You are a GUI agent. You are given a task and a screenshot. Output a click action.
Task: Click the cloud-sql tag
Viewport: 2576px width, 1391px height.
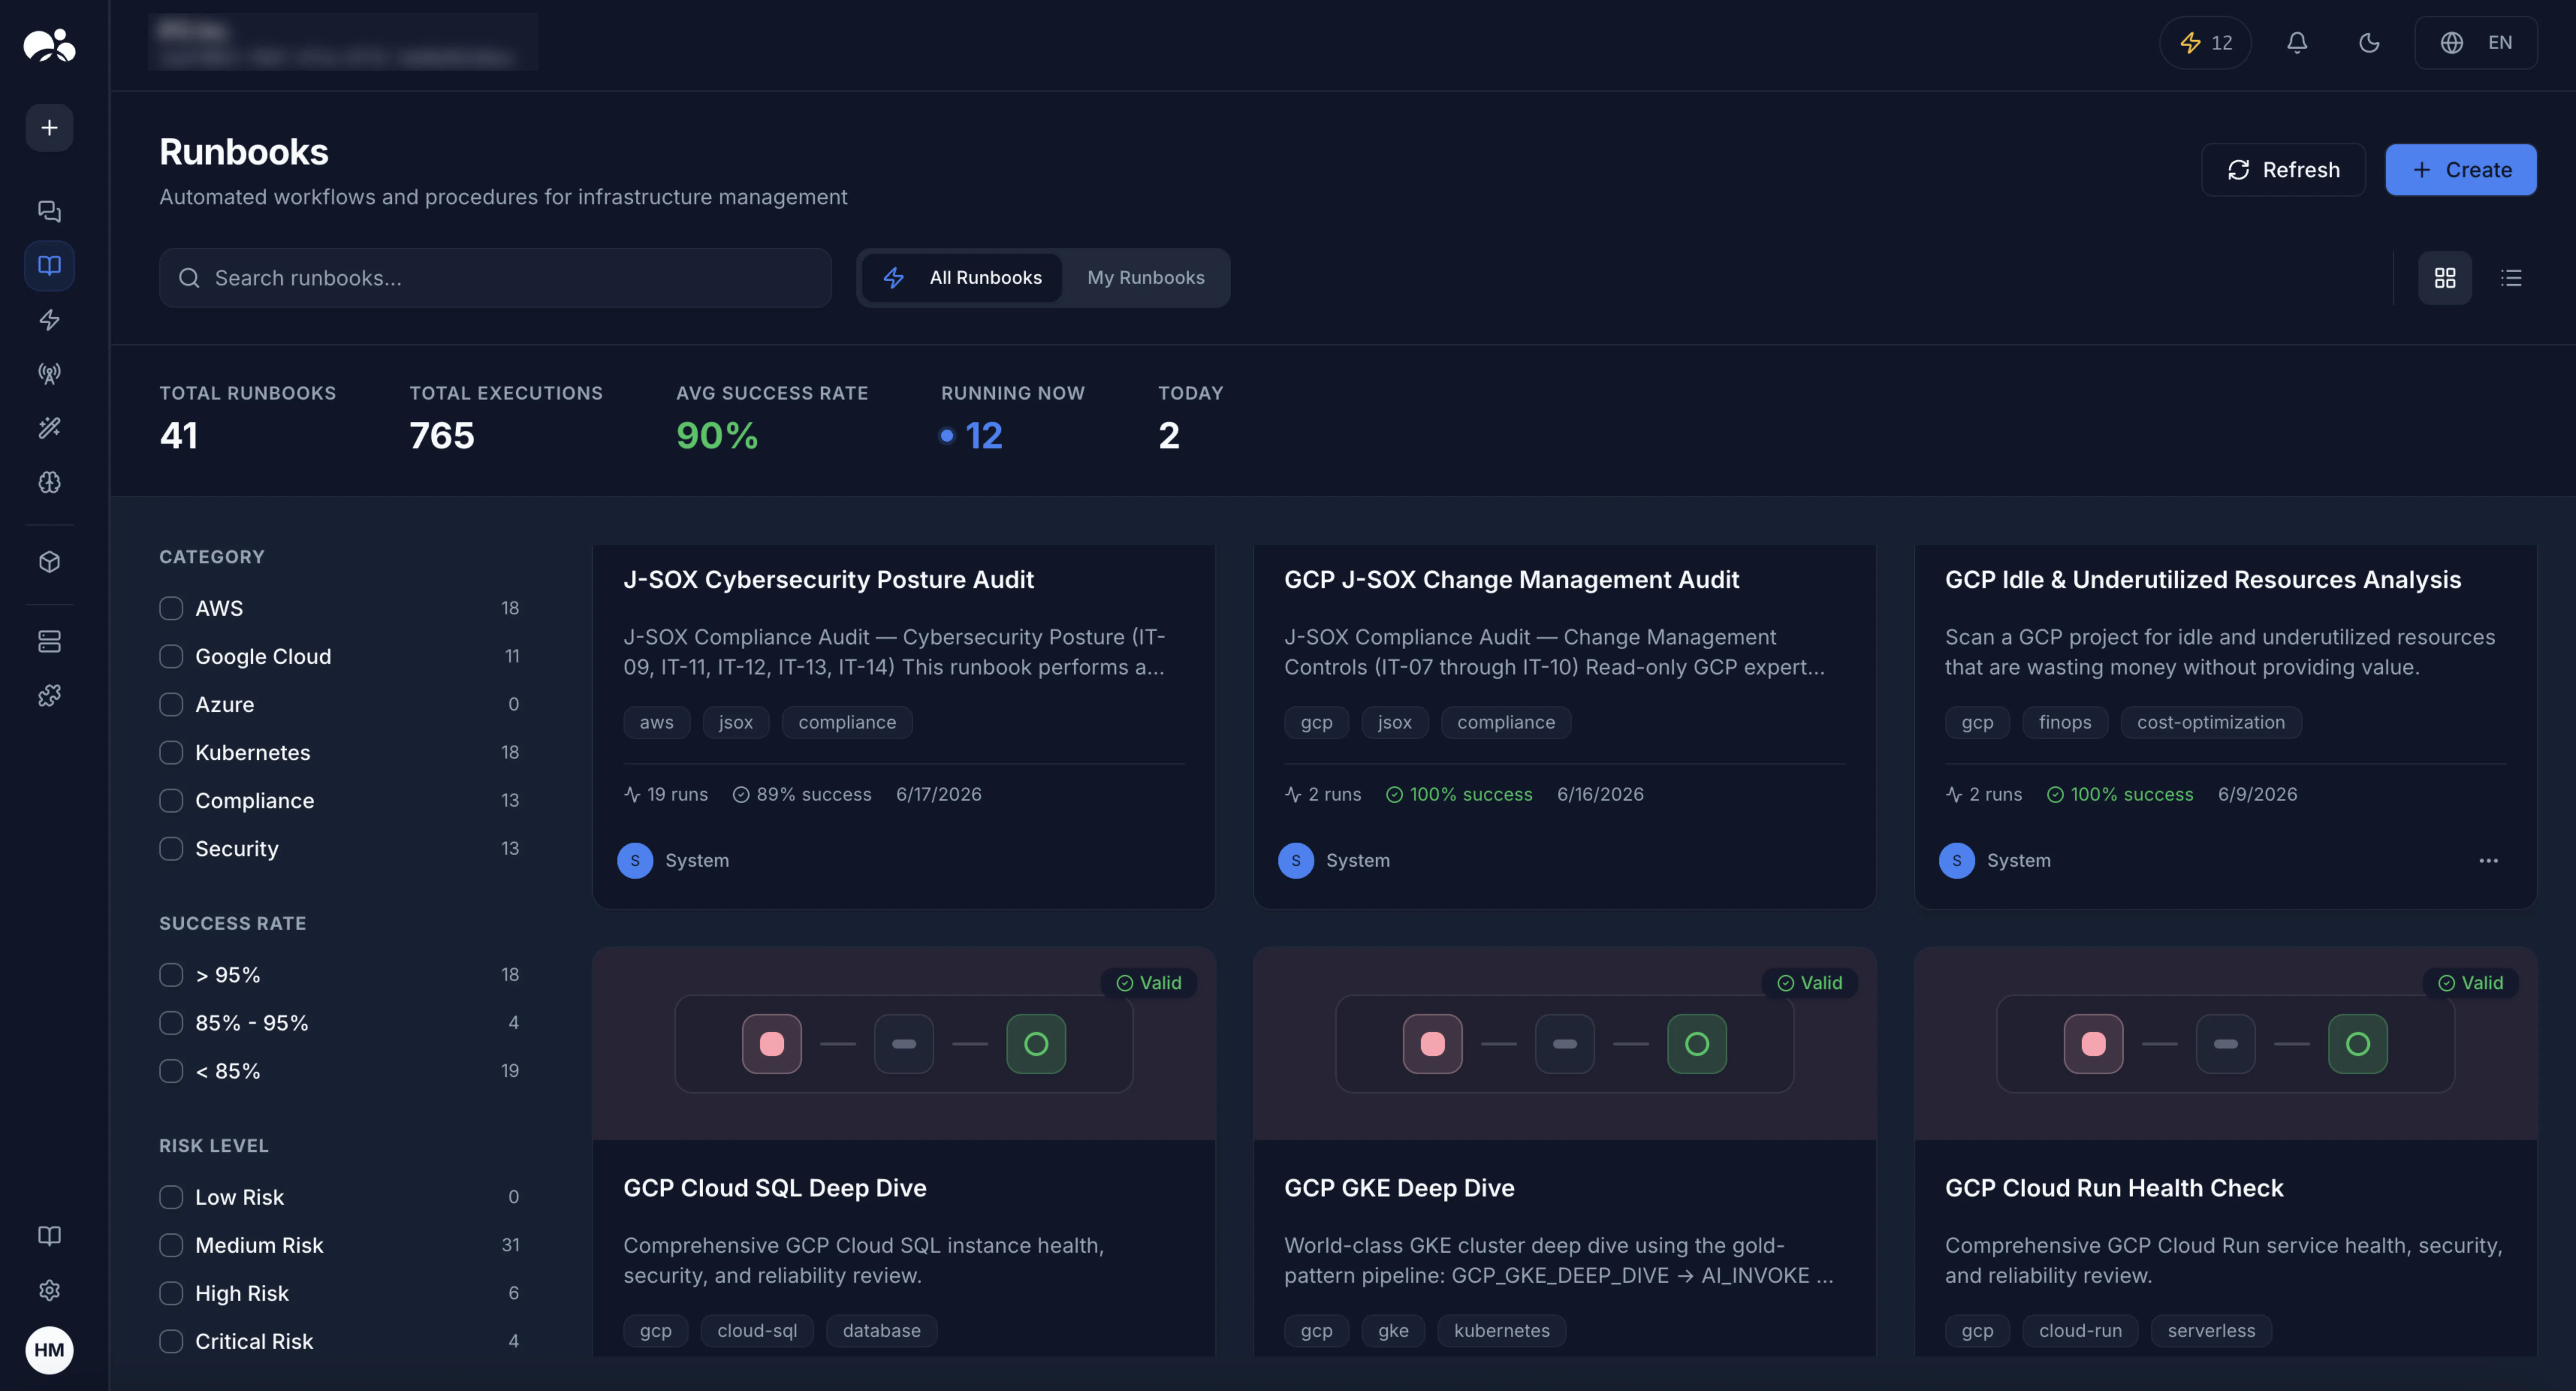click(x=757, y=1331)
